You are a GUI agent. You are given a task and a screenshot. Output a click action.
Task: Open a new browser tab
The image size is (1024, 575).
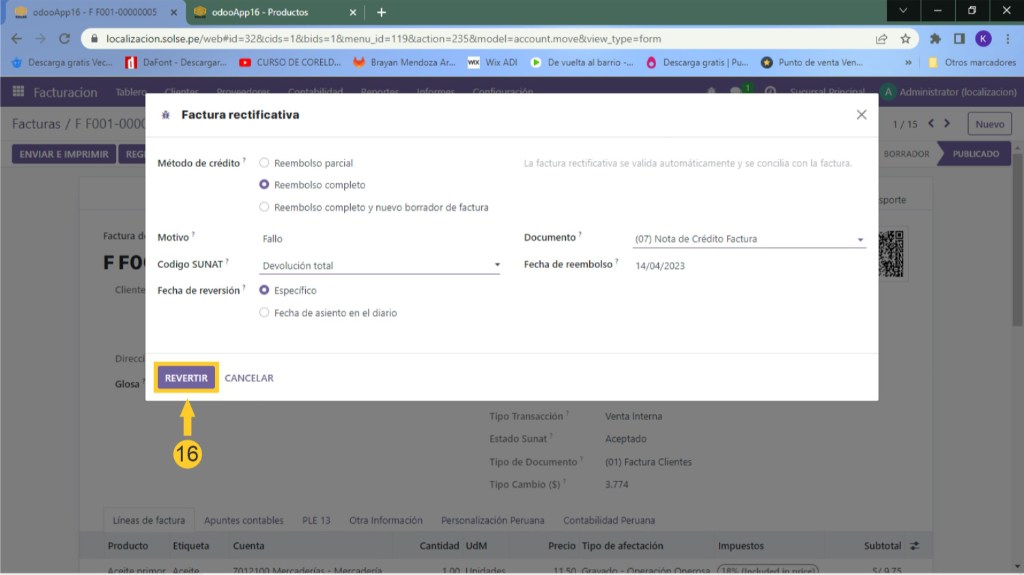[381, 12]
